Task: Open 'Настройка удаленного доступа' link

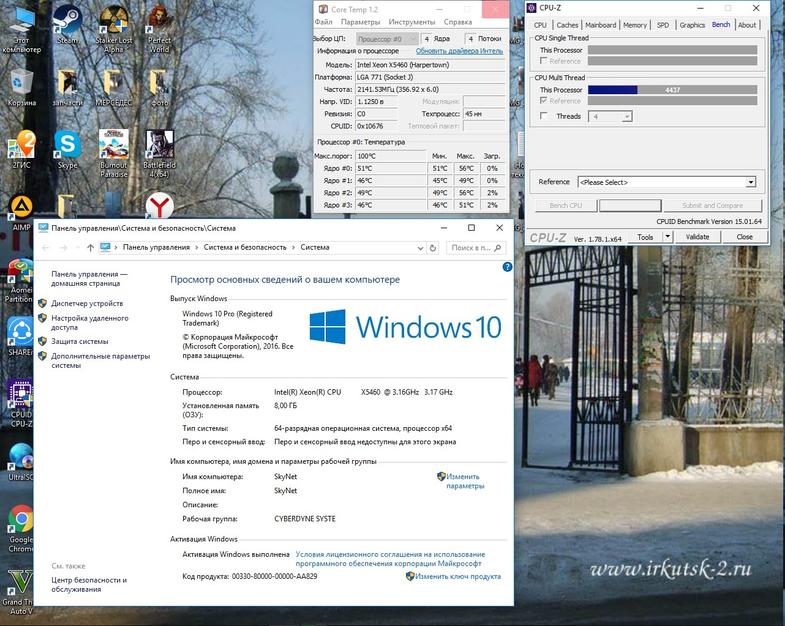Action: (x=90, y=323)
